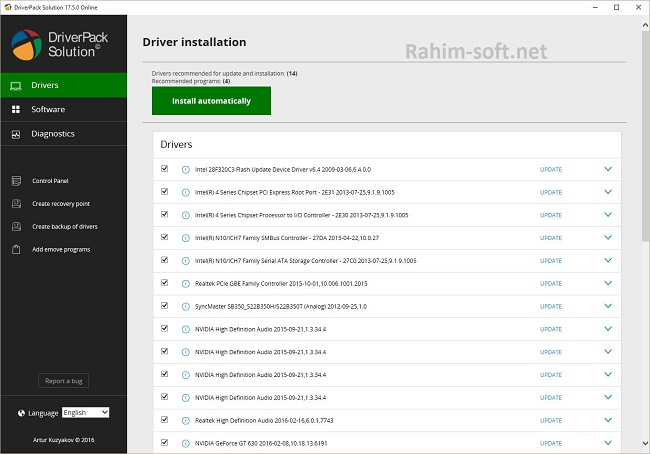650x454 pixels.
Task: Uncheck N10/ICH7 Serial ATA Storage Controller
Action: [165, 260]
